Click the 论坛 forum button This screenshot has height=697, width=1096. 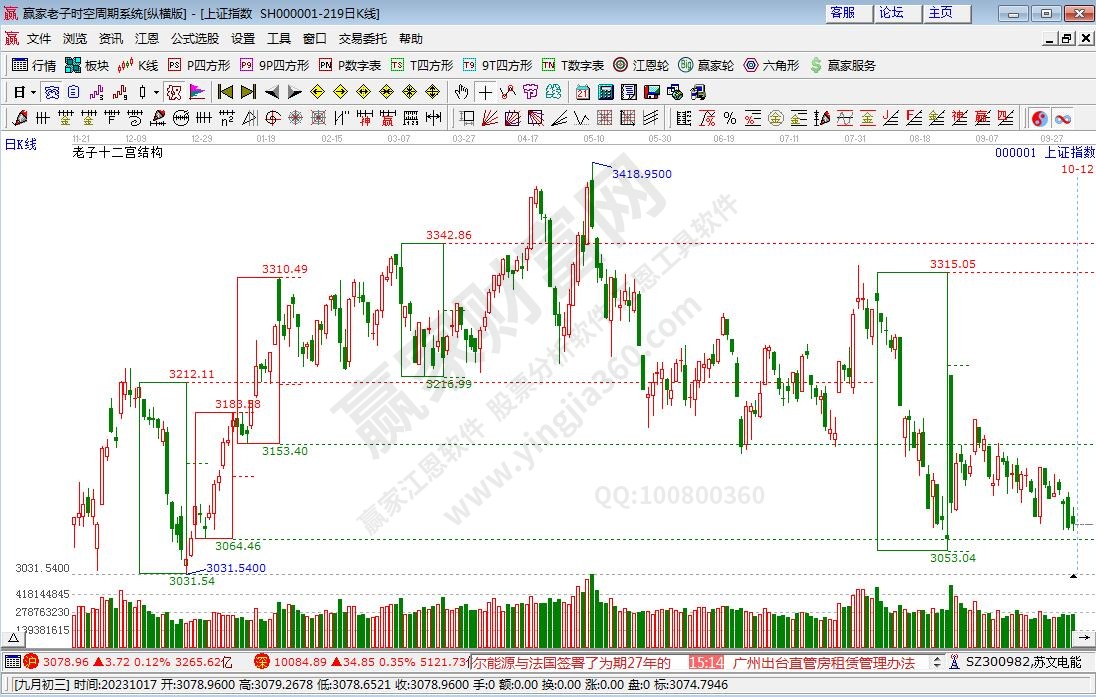click(x=891, y=13)
